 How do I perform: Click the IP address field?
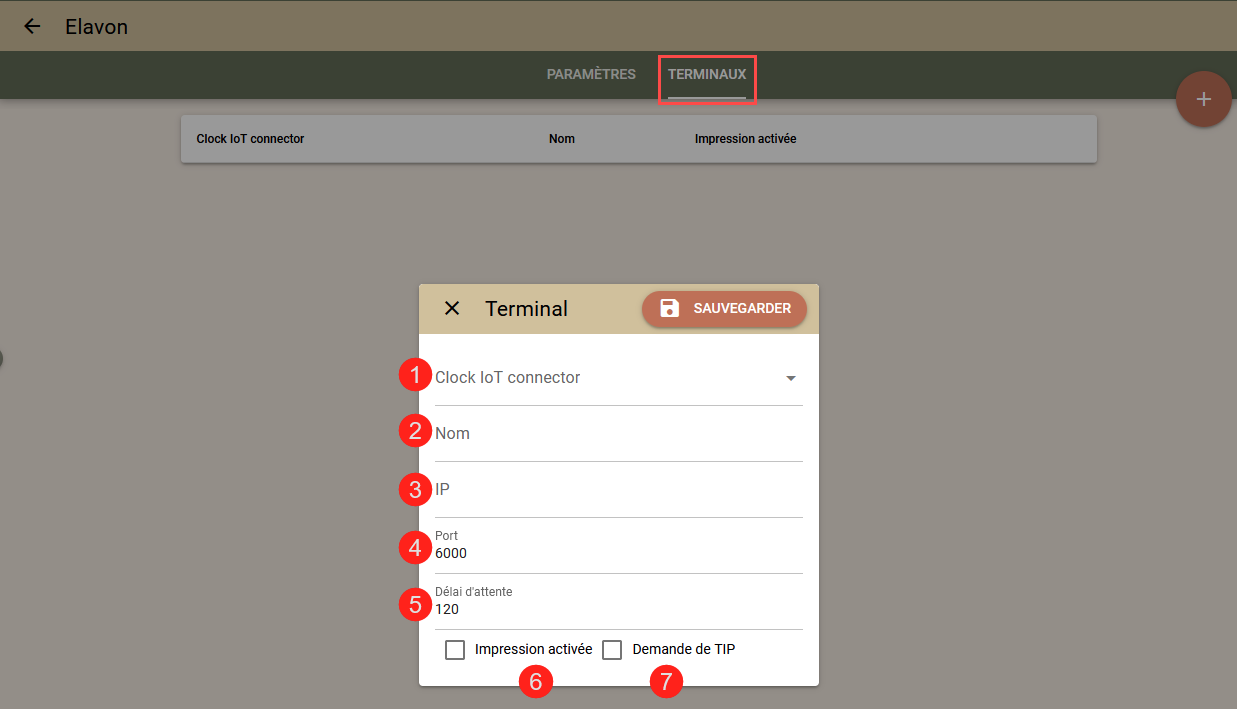(x=619, y=490)
